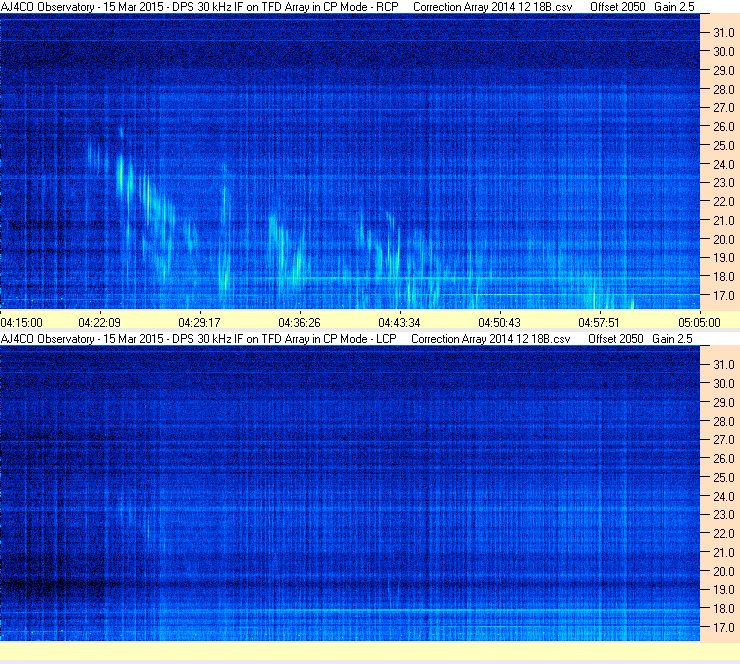The width and height of the screenshot is (740, 664).
Task: Click the LCP spectrogram title text
Action: coord(199,339)
